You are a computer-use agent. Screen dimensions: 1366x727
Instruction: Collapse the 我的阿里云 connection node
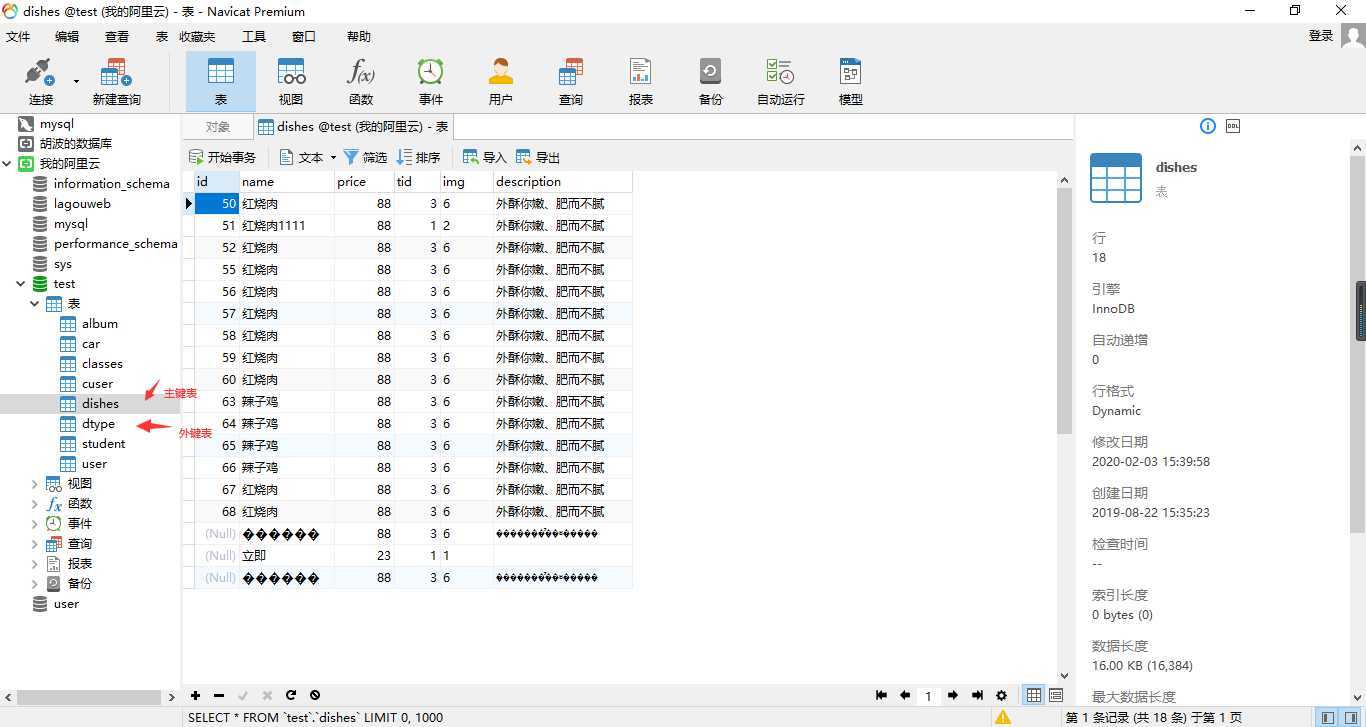coord(8,164)
